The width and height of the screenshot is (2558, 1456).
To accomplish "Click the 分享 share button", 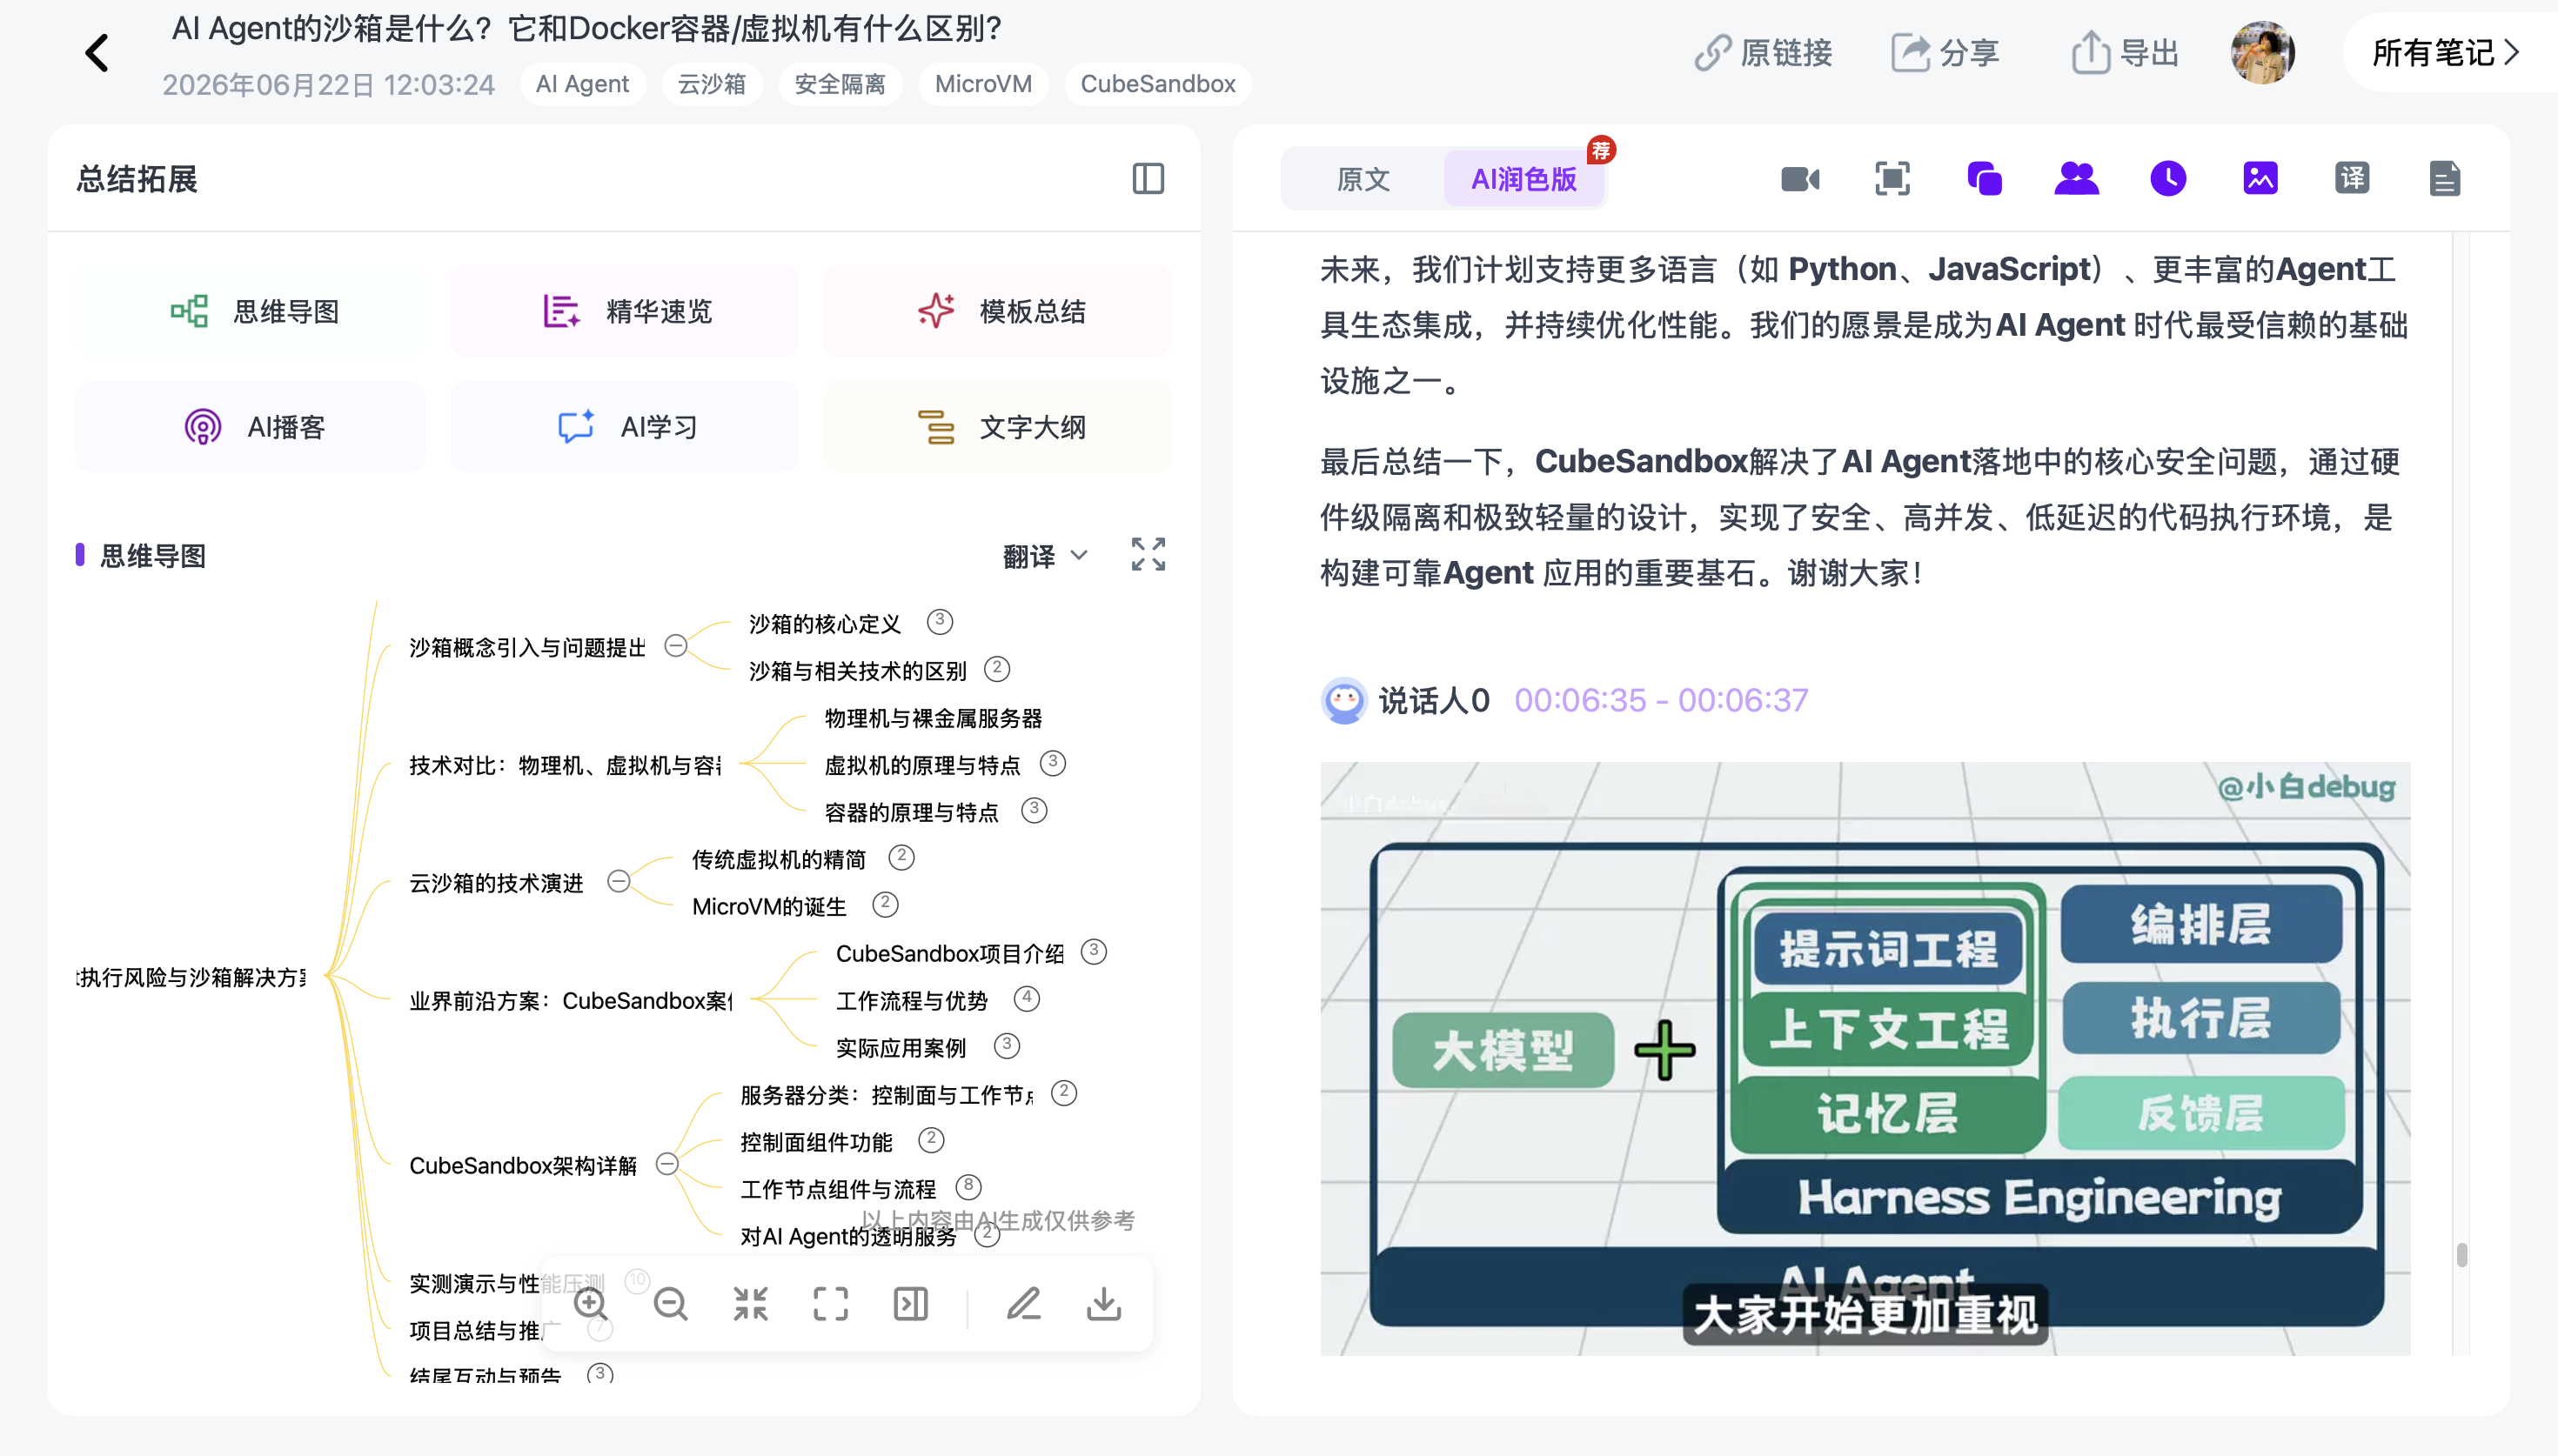I will [1945, 52].
